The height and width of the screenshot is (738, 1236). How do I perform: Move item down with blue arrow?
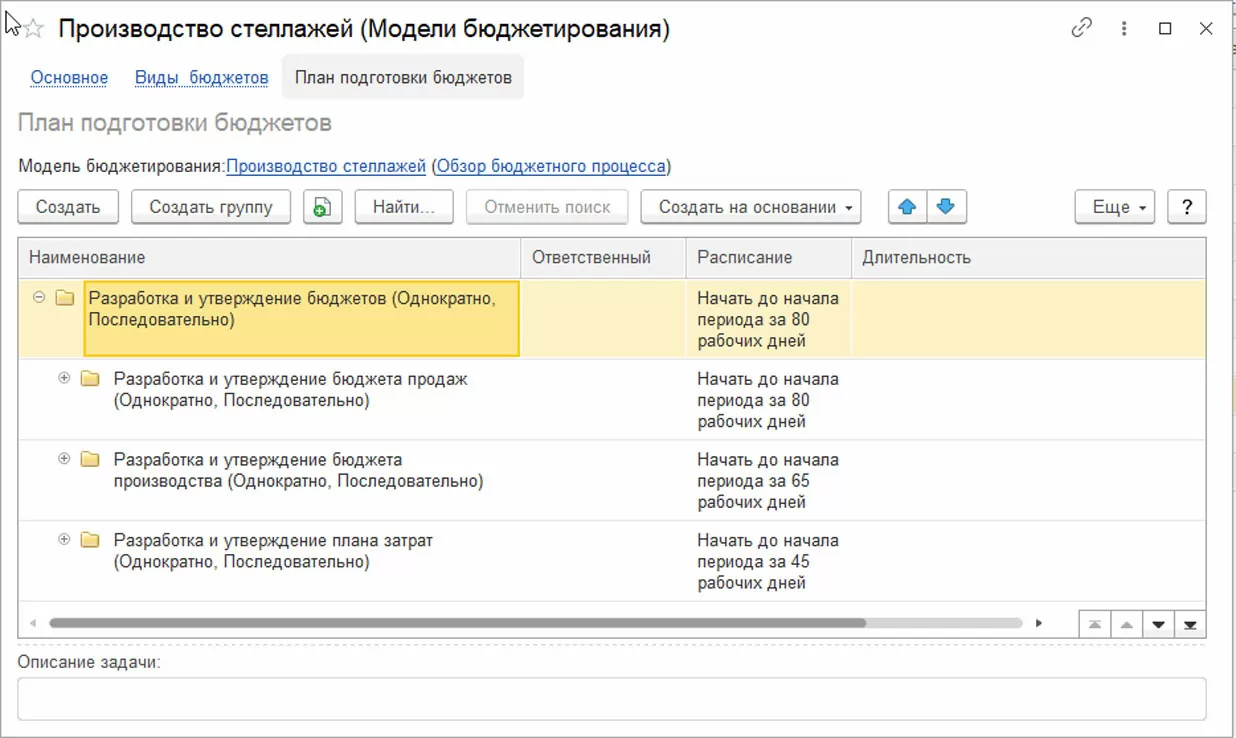(x=945, y=207)
